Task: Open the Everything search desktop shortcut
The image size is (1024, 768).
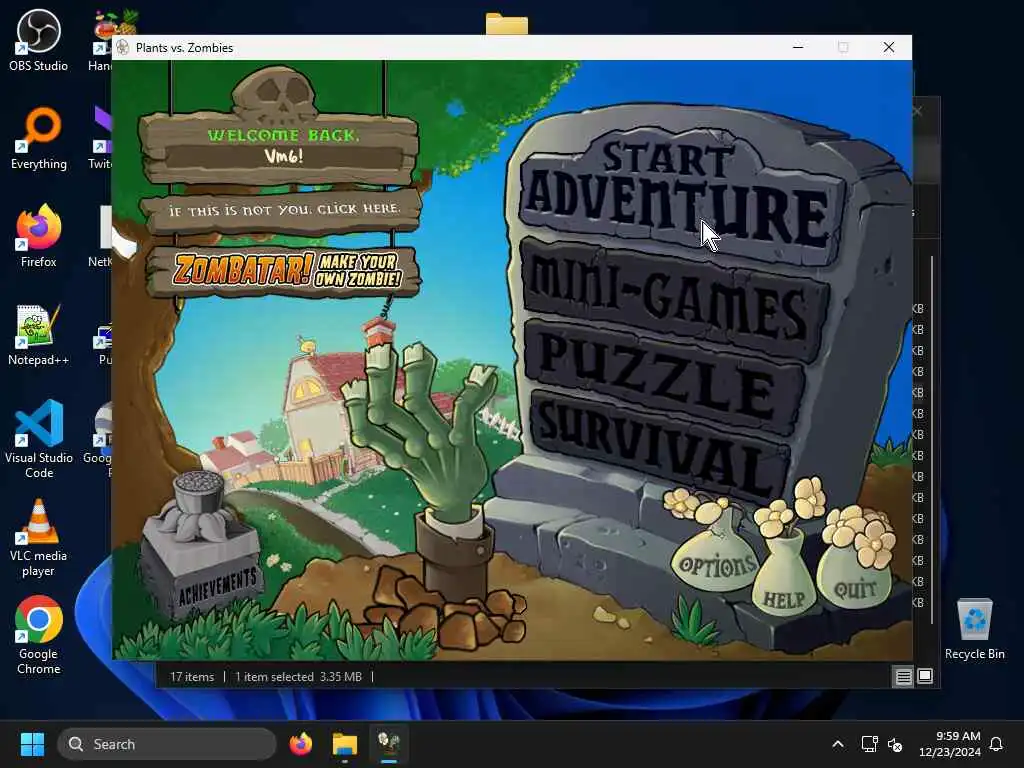Action: click(39, 138)
